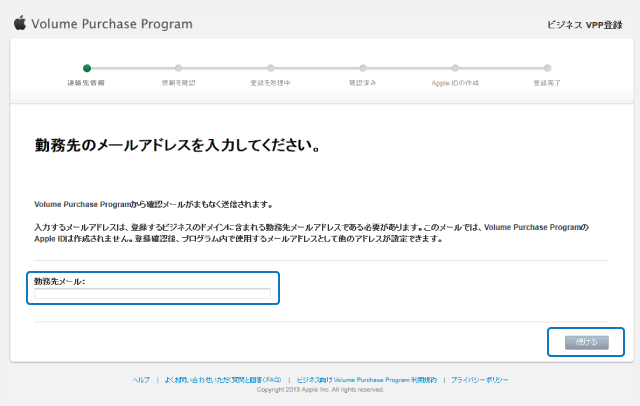Viewport: 640px width, 406px height.
Task: Focus the 勤務先メール email input field
Action: point(152,294)
